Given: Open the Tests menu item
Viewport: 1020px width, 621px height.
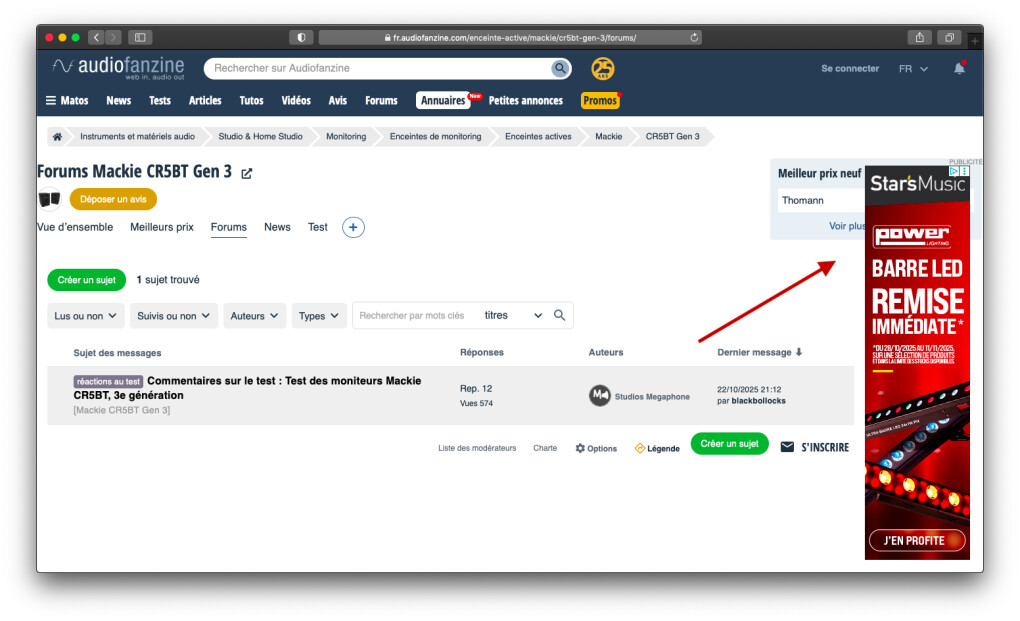Looking at the screenshot, I should tap(159, 100).
